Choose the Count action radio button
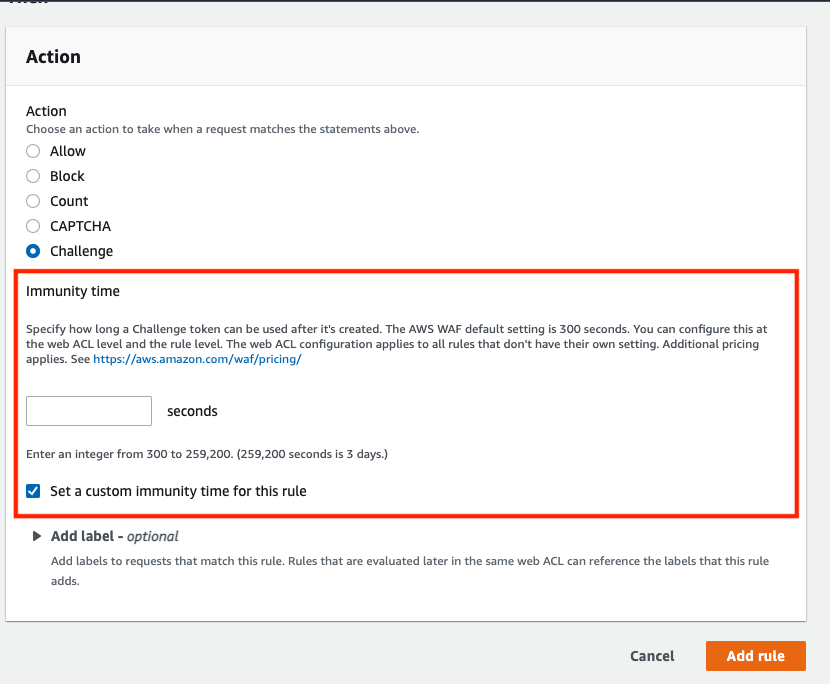The width and height of the screenshot is (830, 684). coord(33,201)
